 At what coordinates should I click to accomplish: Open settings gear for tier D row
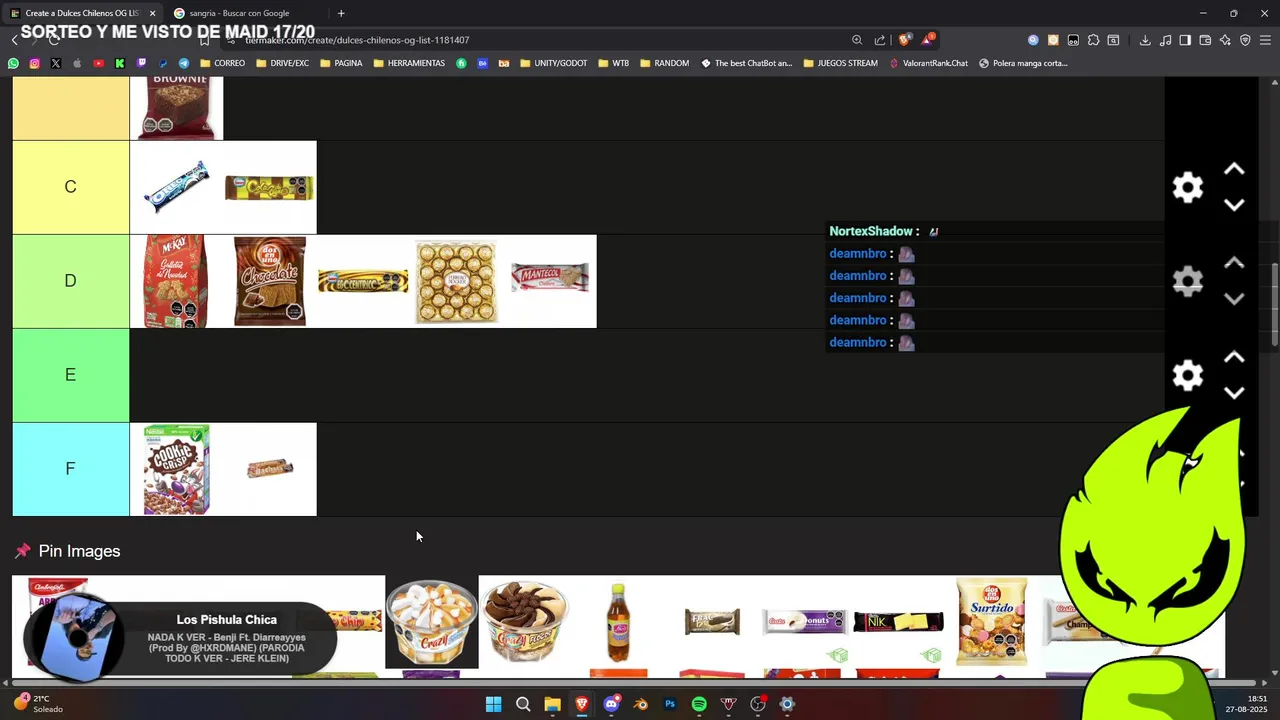[x=1188, y=281]
